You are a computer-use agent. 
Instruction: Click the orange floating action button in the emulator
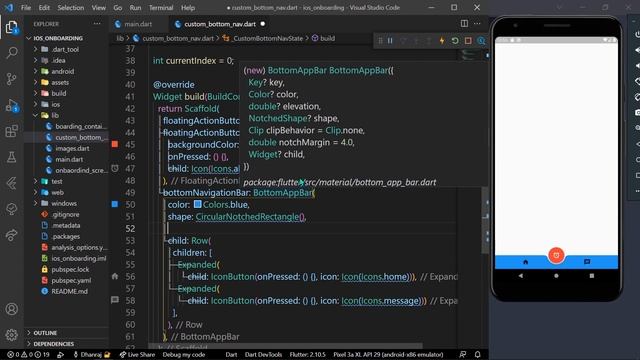(x=556, y=255)
